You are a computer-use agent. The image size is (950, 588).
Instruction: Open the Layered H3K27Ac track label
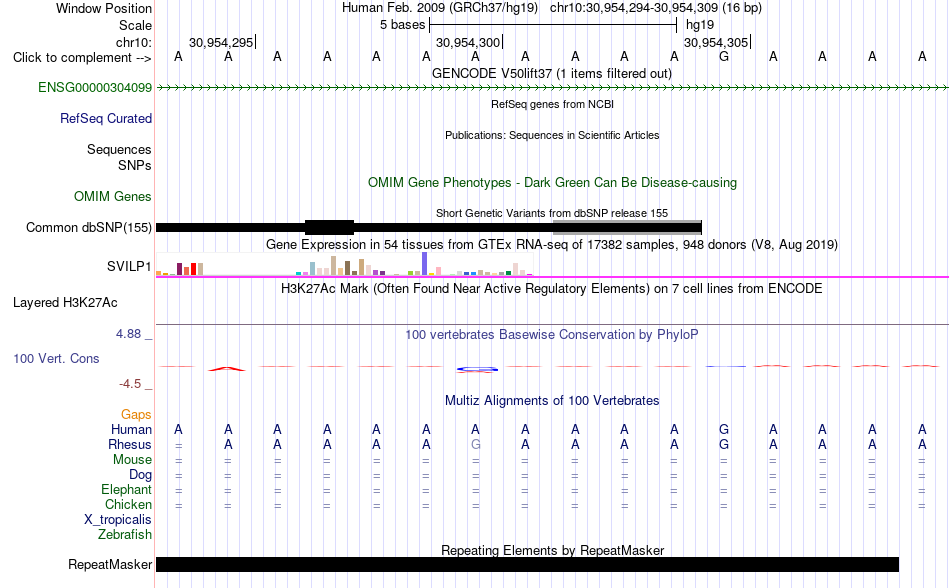65,303
